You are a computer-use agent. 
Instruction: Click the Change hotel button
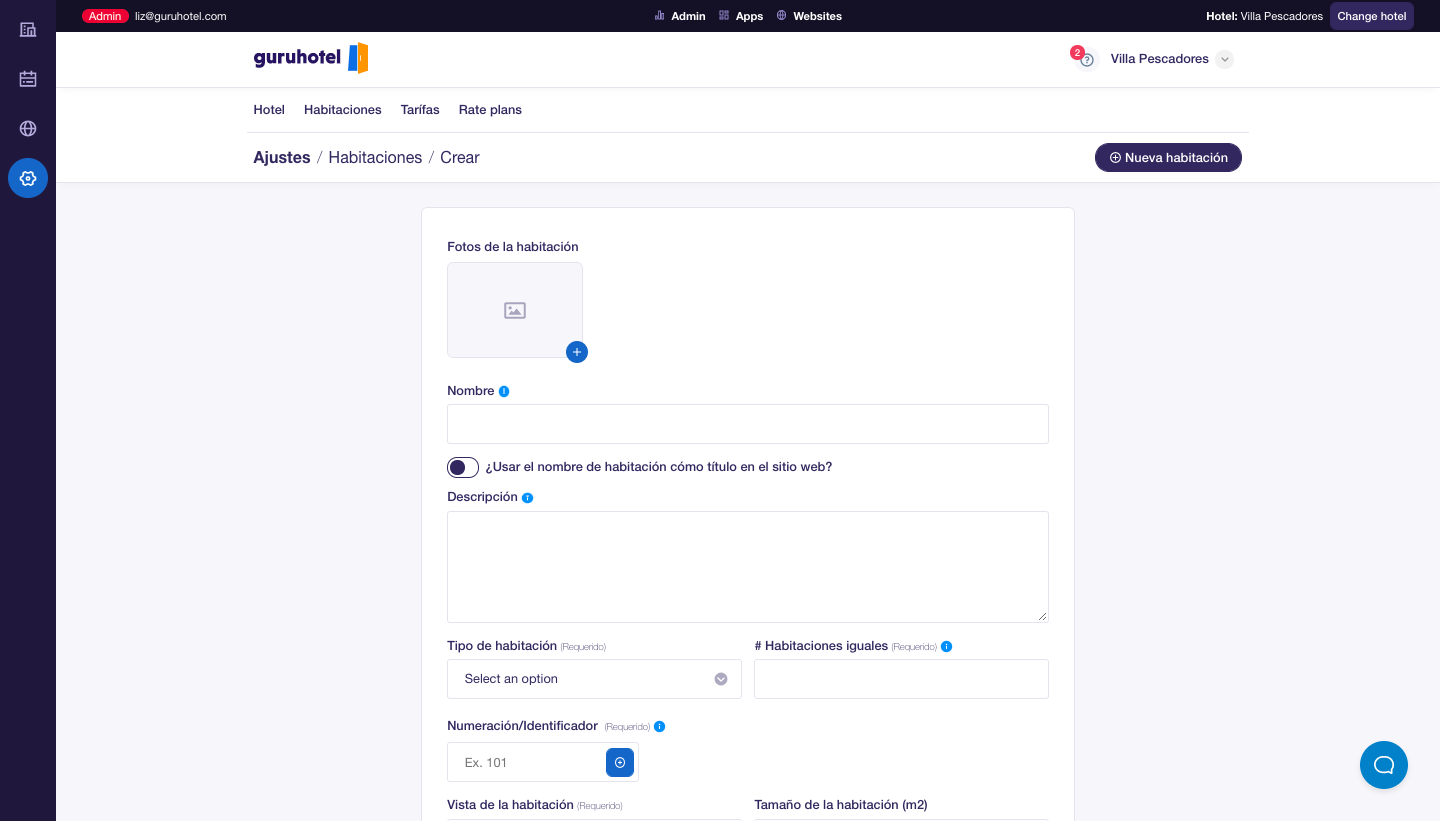coord(1372,16)
